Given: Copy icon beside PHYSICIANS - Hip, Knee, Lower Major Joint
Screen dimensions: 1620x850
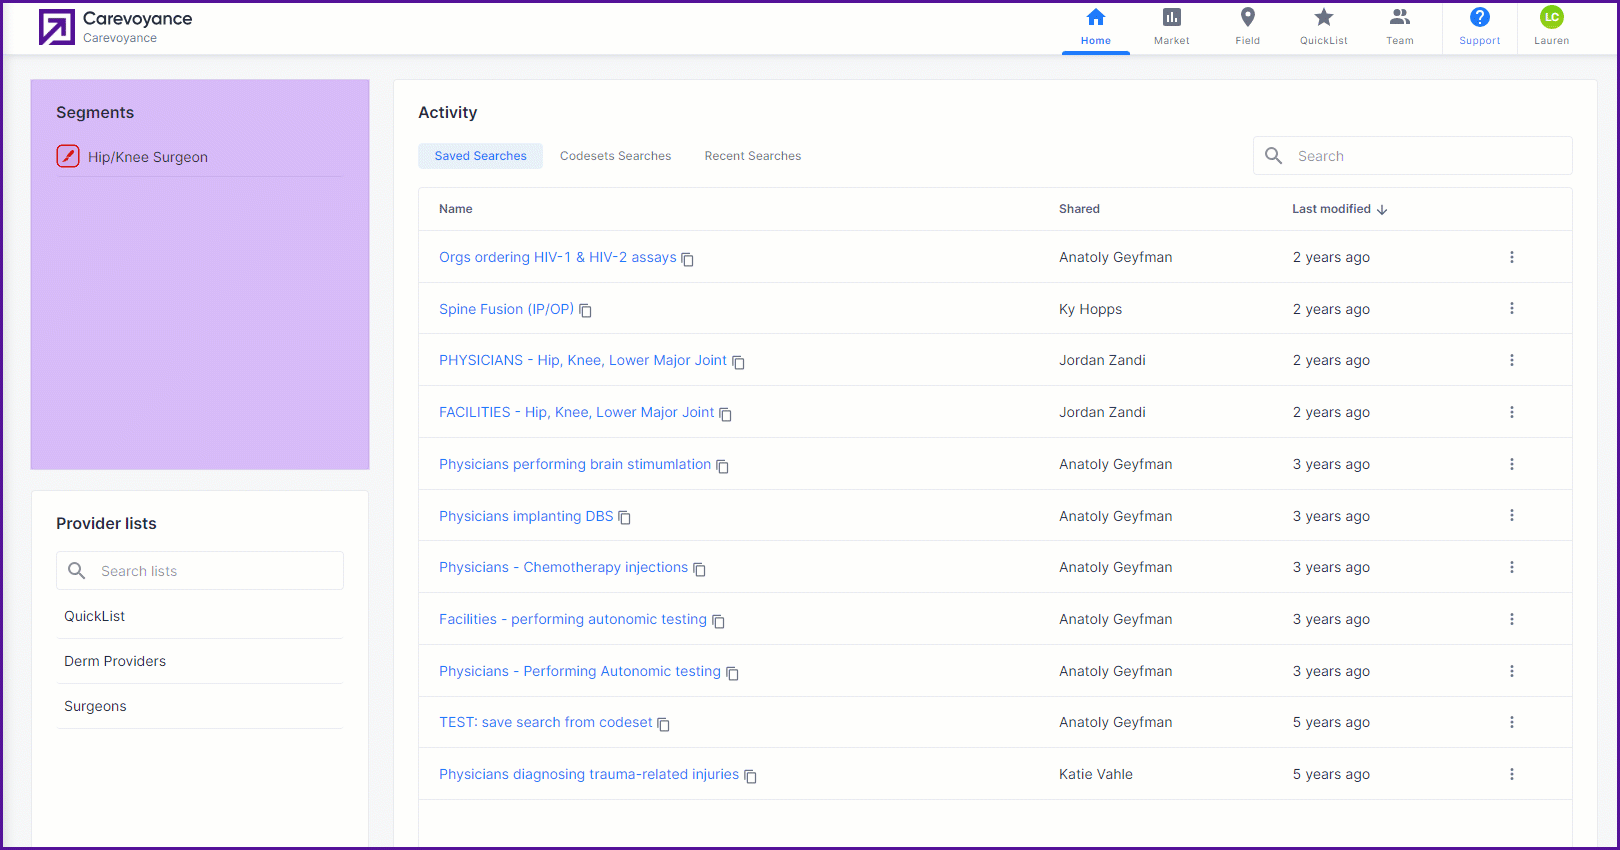Looking at the screenshot, I should 739,362.
